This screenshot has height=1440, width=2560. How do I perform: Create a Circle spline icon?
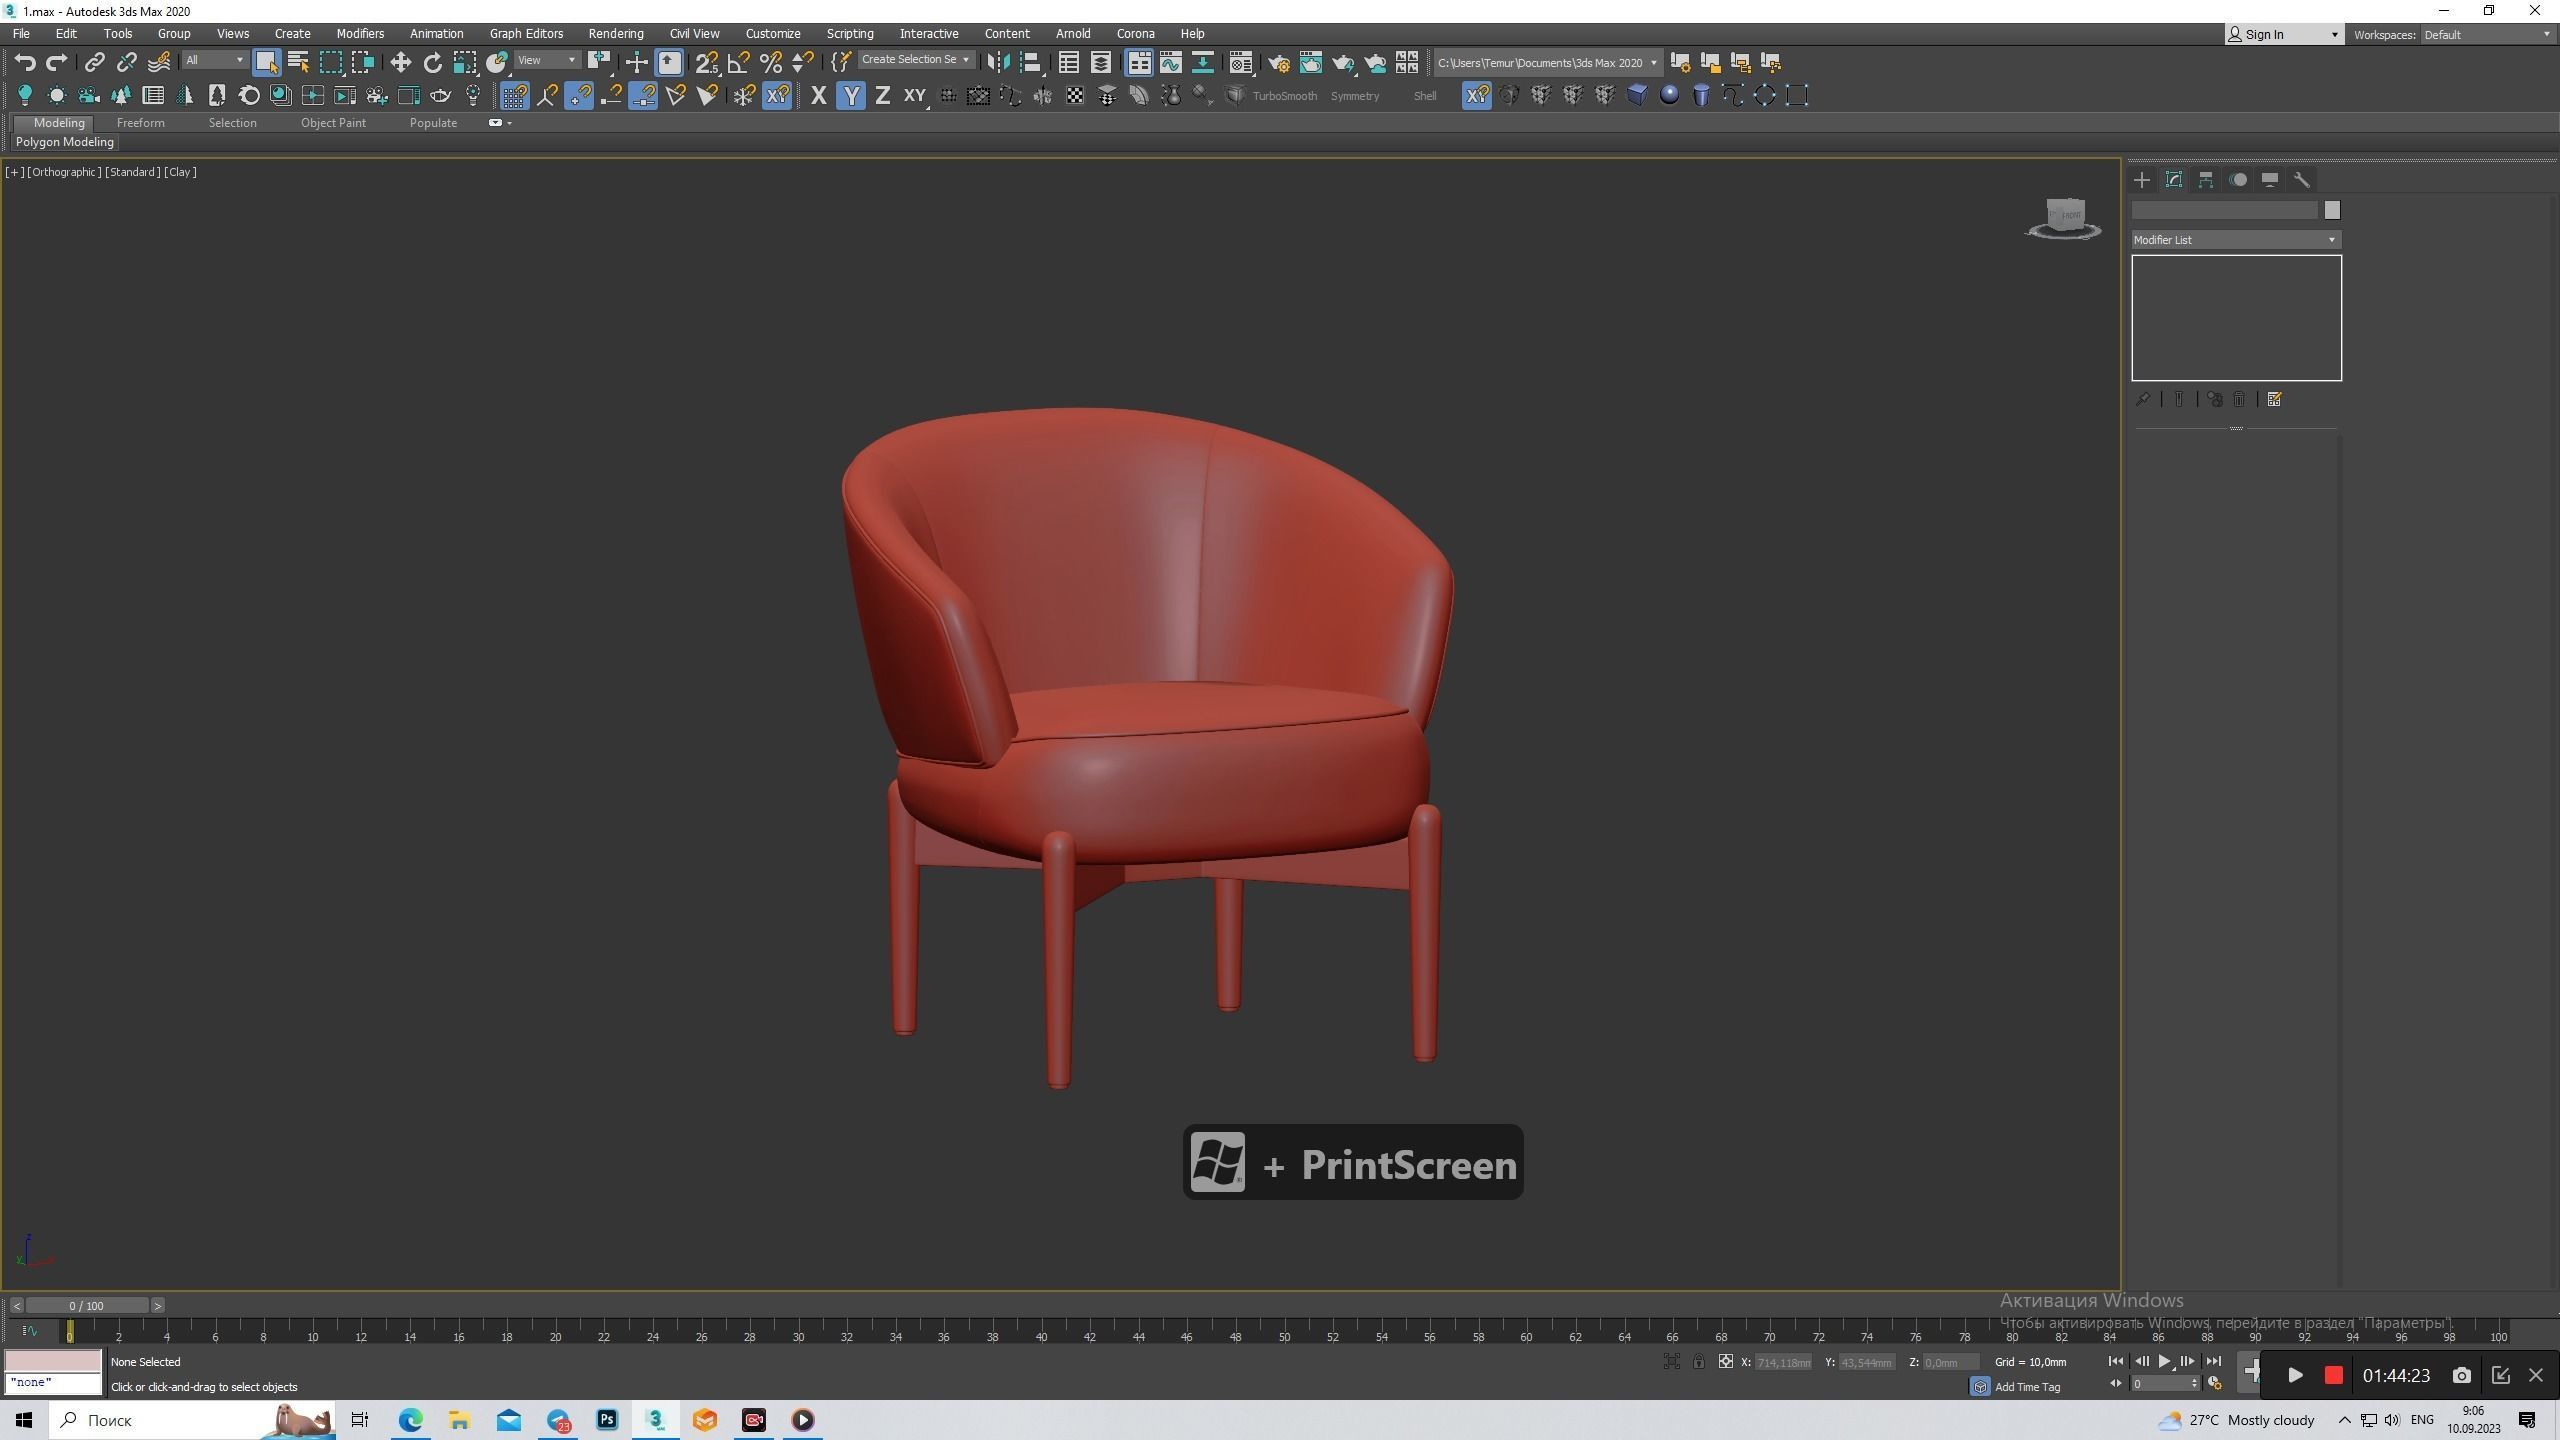(1765, 95)
